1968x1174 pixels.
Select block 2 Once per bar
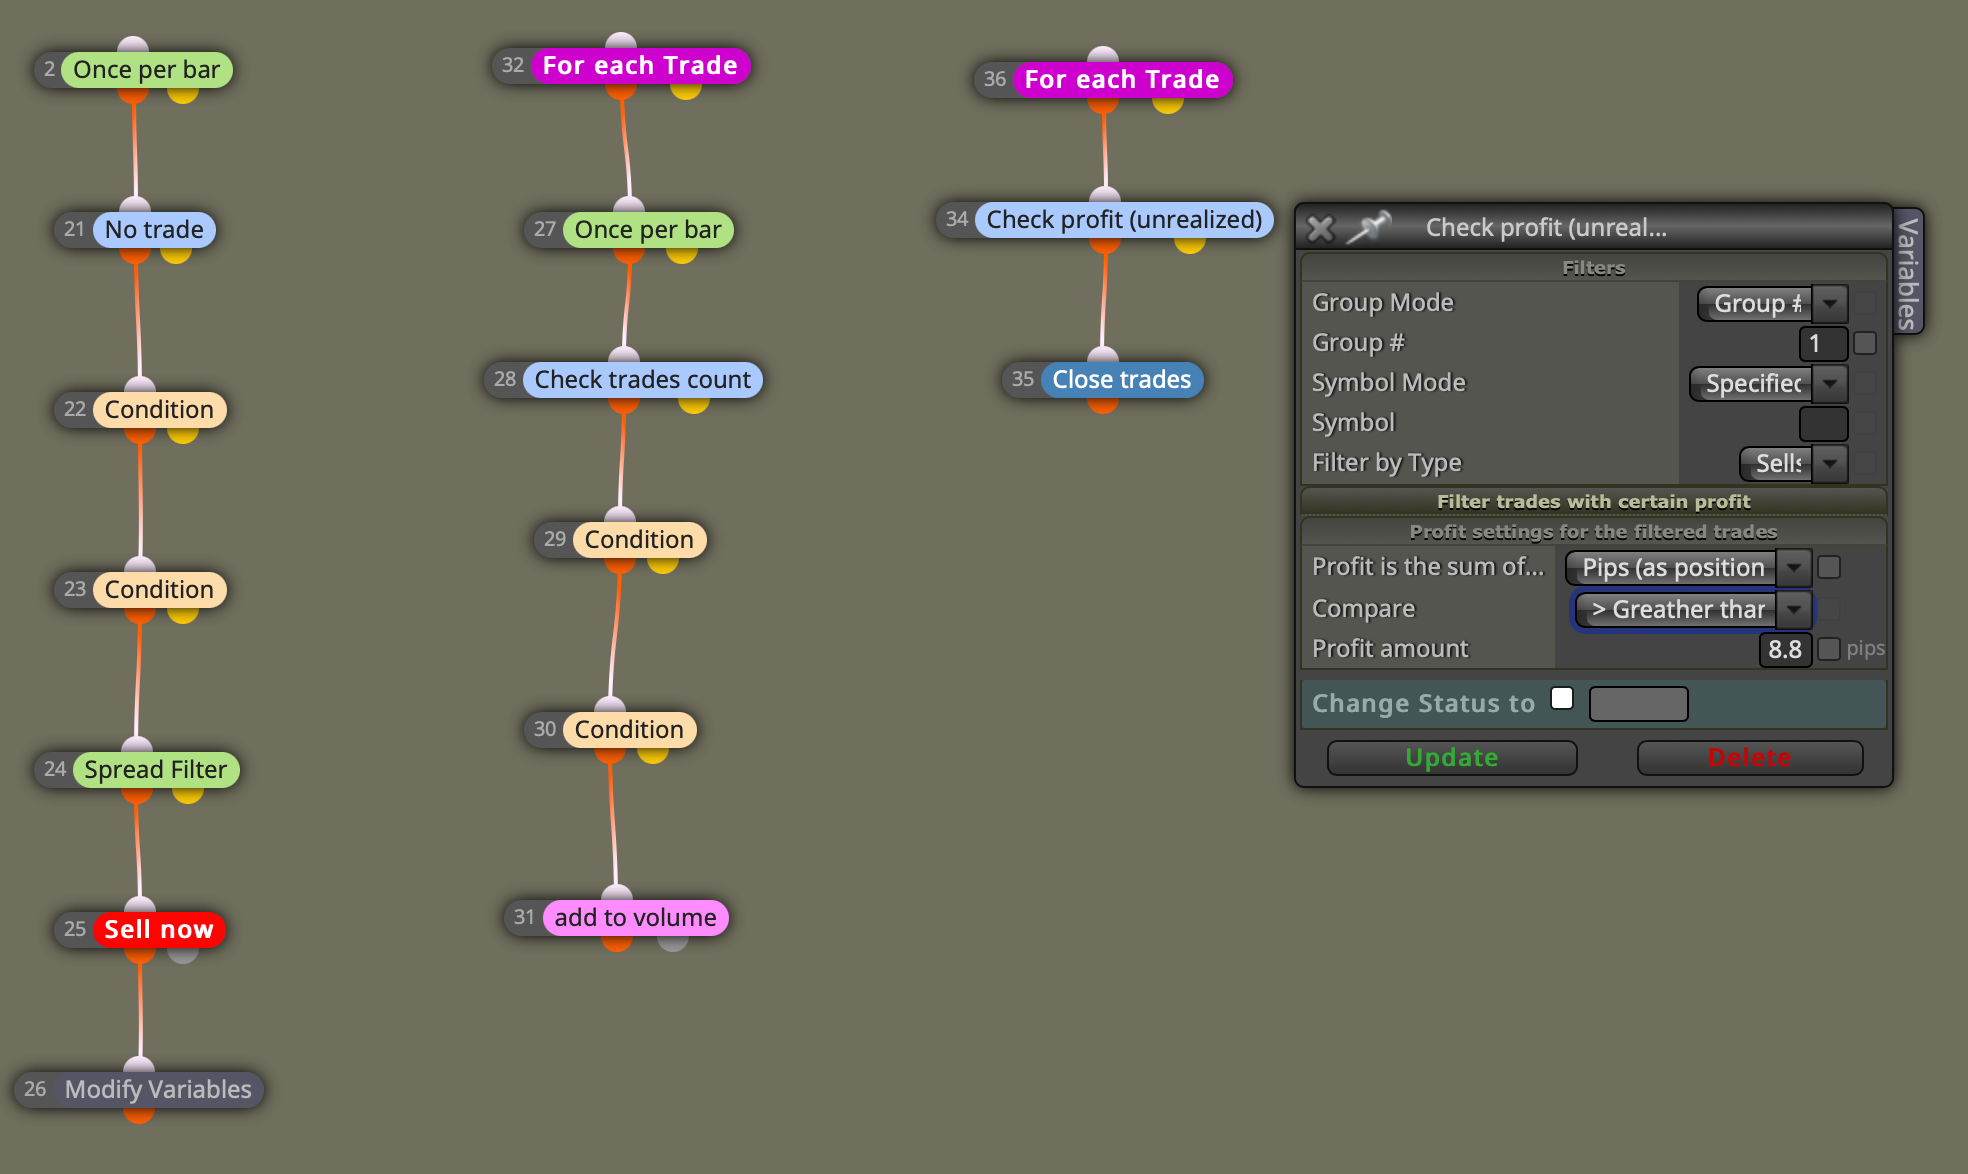click(146, 70)
